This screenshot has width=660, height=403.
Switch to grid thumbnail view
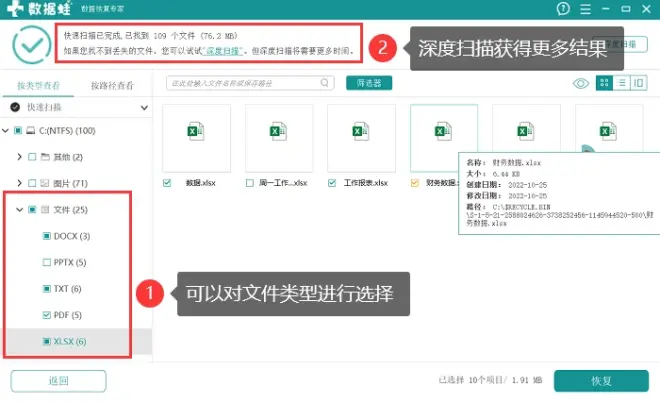(x=604, y=83)
